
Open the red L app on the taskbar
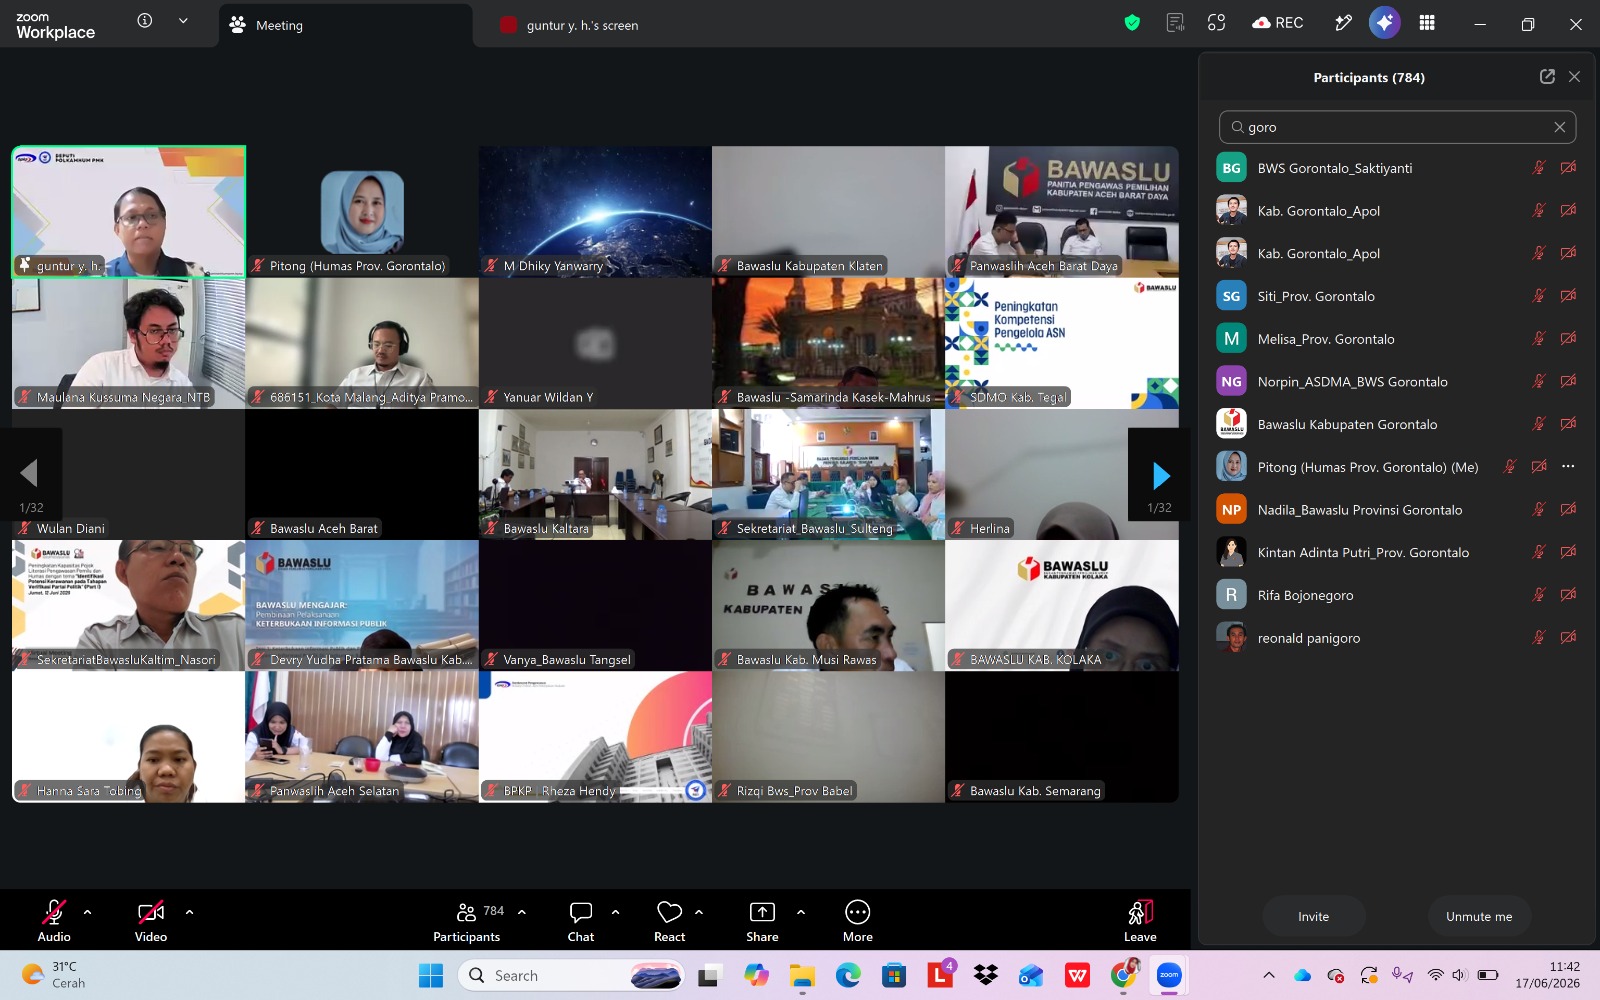tap(941, 974)
